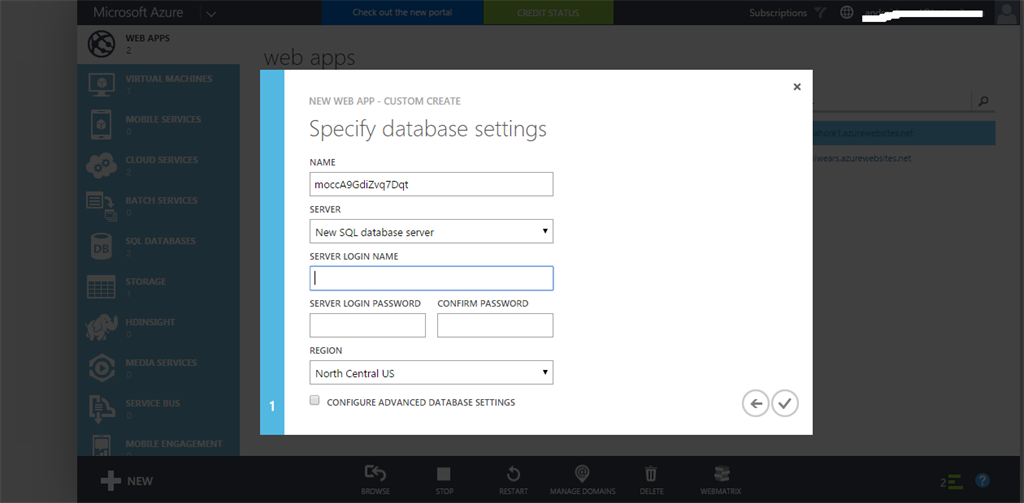Click the Confirm Password field
Image resolution: width=1024 pixels, height=503 pixels.
[x=495, y=325]
